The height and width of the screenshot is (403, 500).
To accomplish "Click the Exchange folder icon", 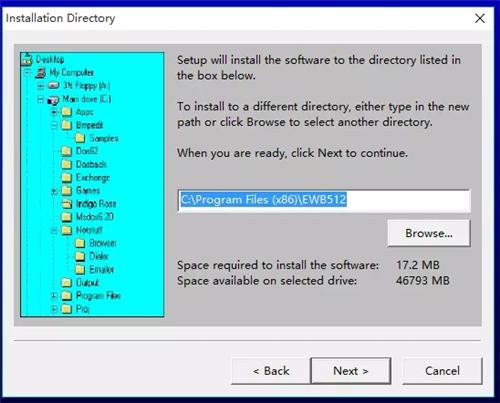I will coord(67,177).
